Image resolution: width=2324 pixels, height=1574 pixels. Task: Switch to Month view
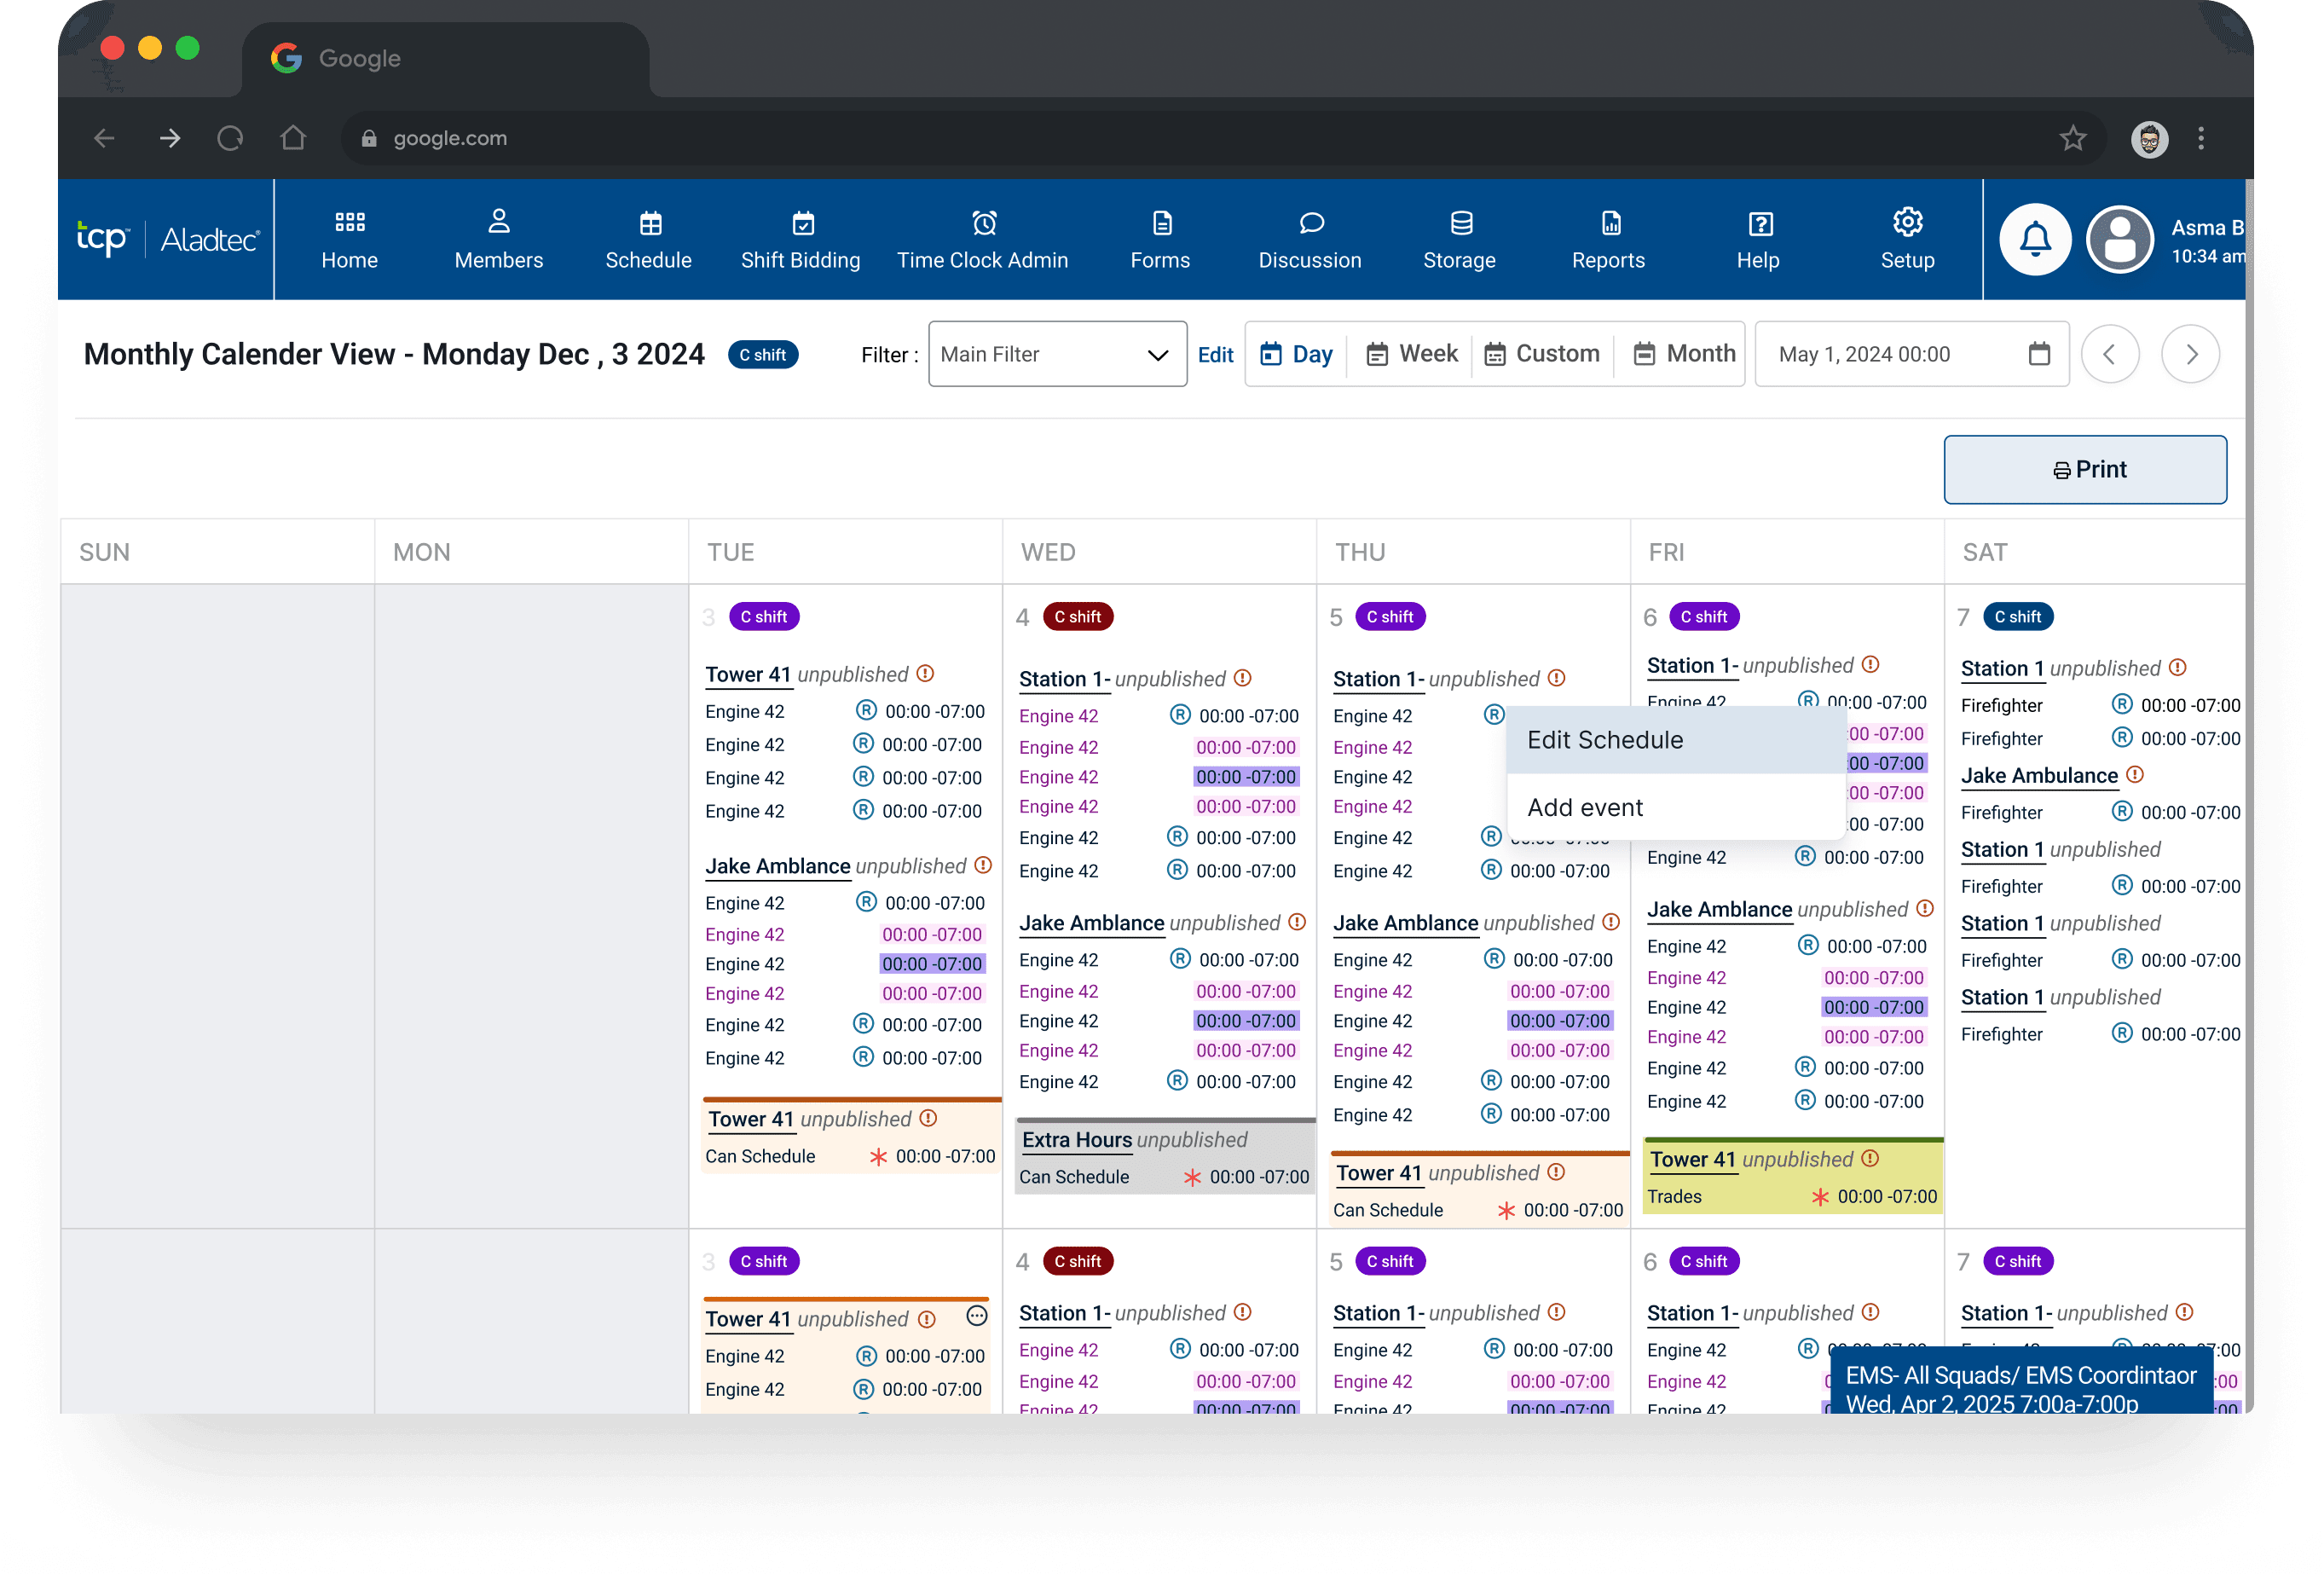tap(1684, 354)
